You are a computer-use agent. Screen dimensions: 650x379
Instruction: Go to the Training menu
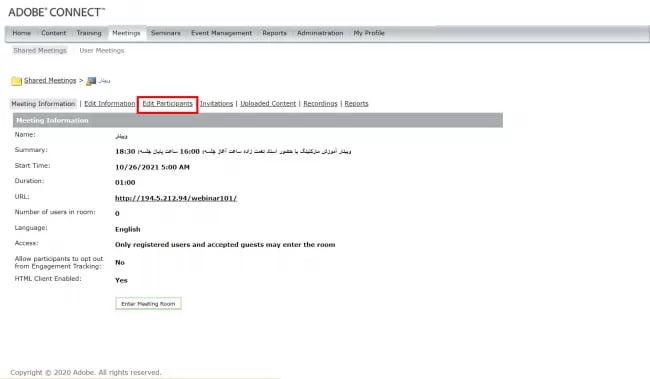(89, 33)
